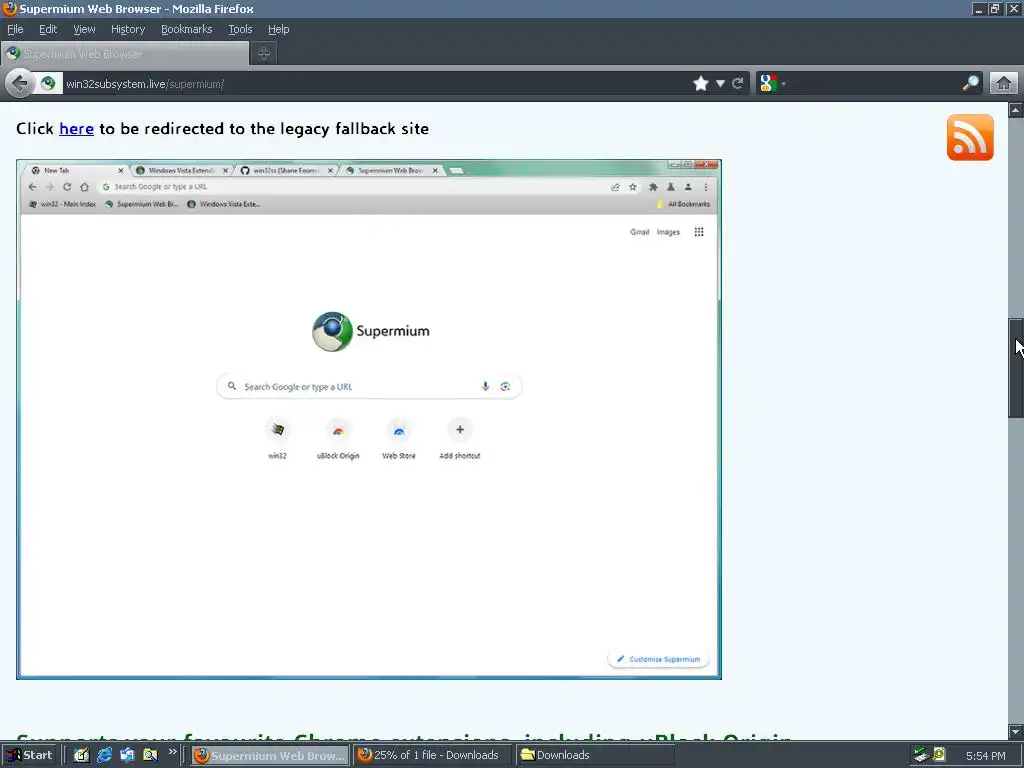Follow the 'here' legacy fallback link

click(x=76, y=129)
